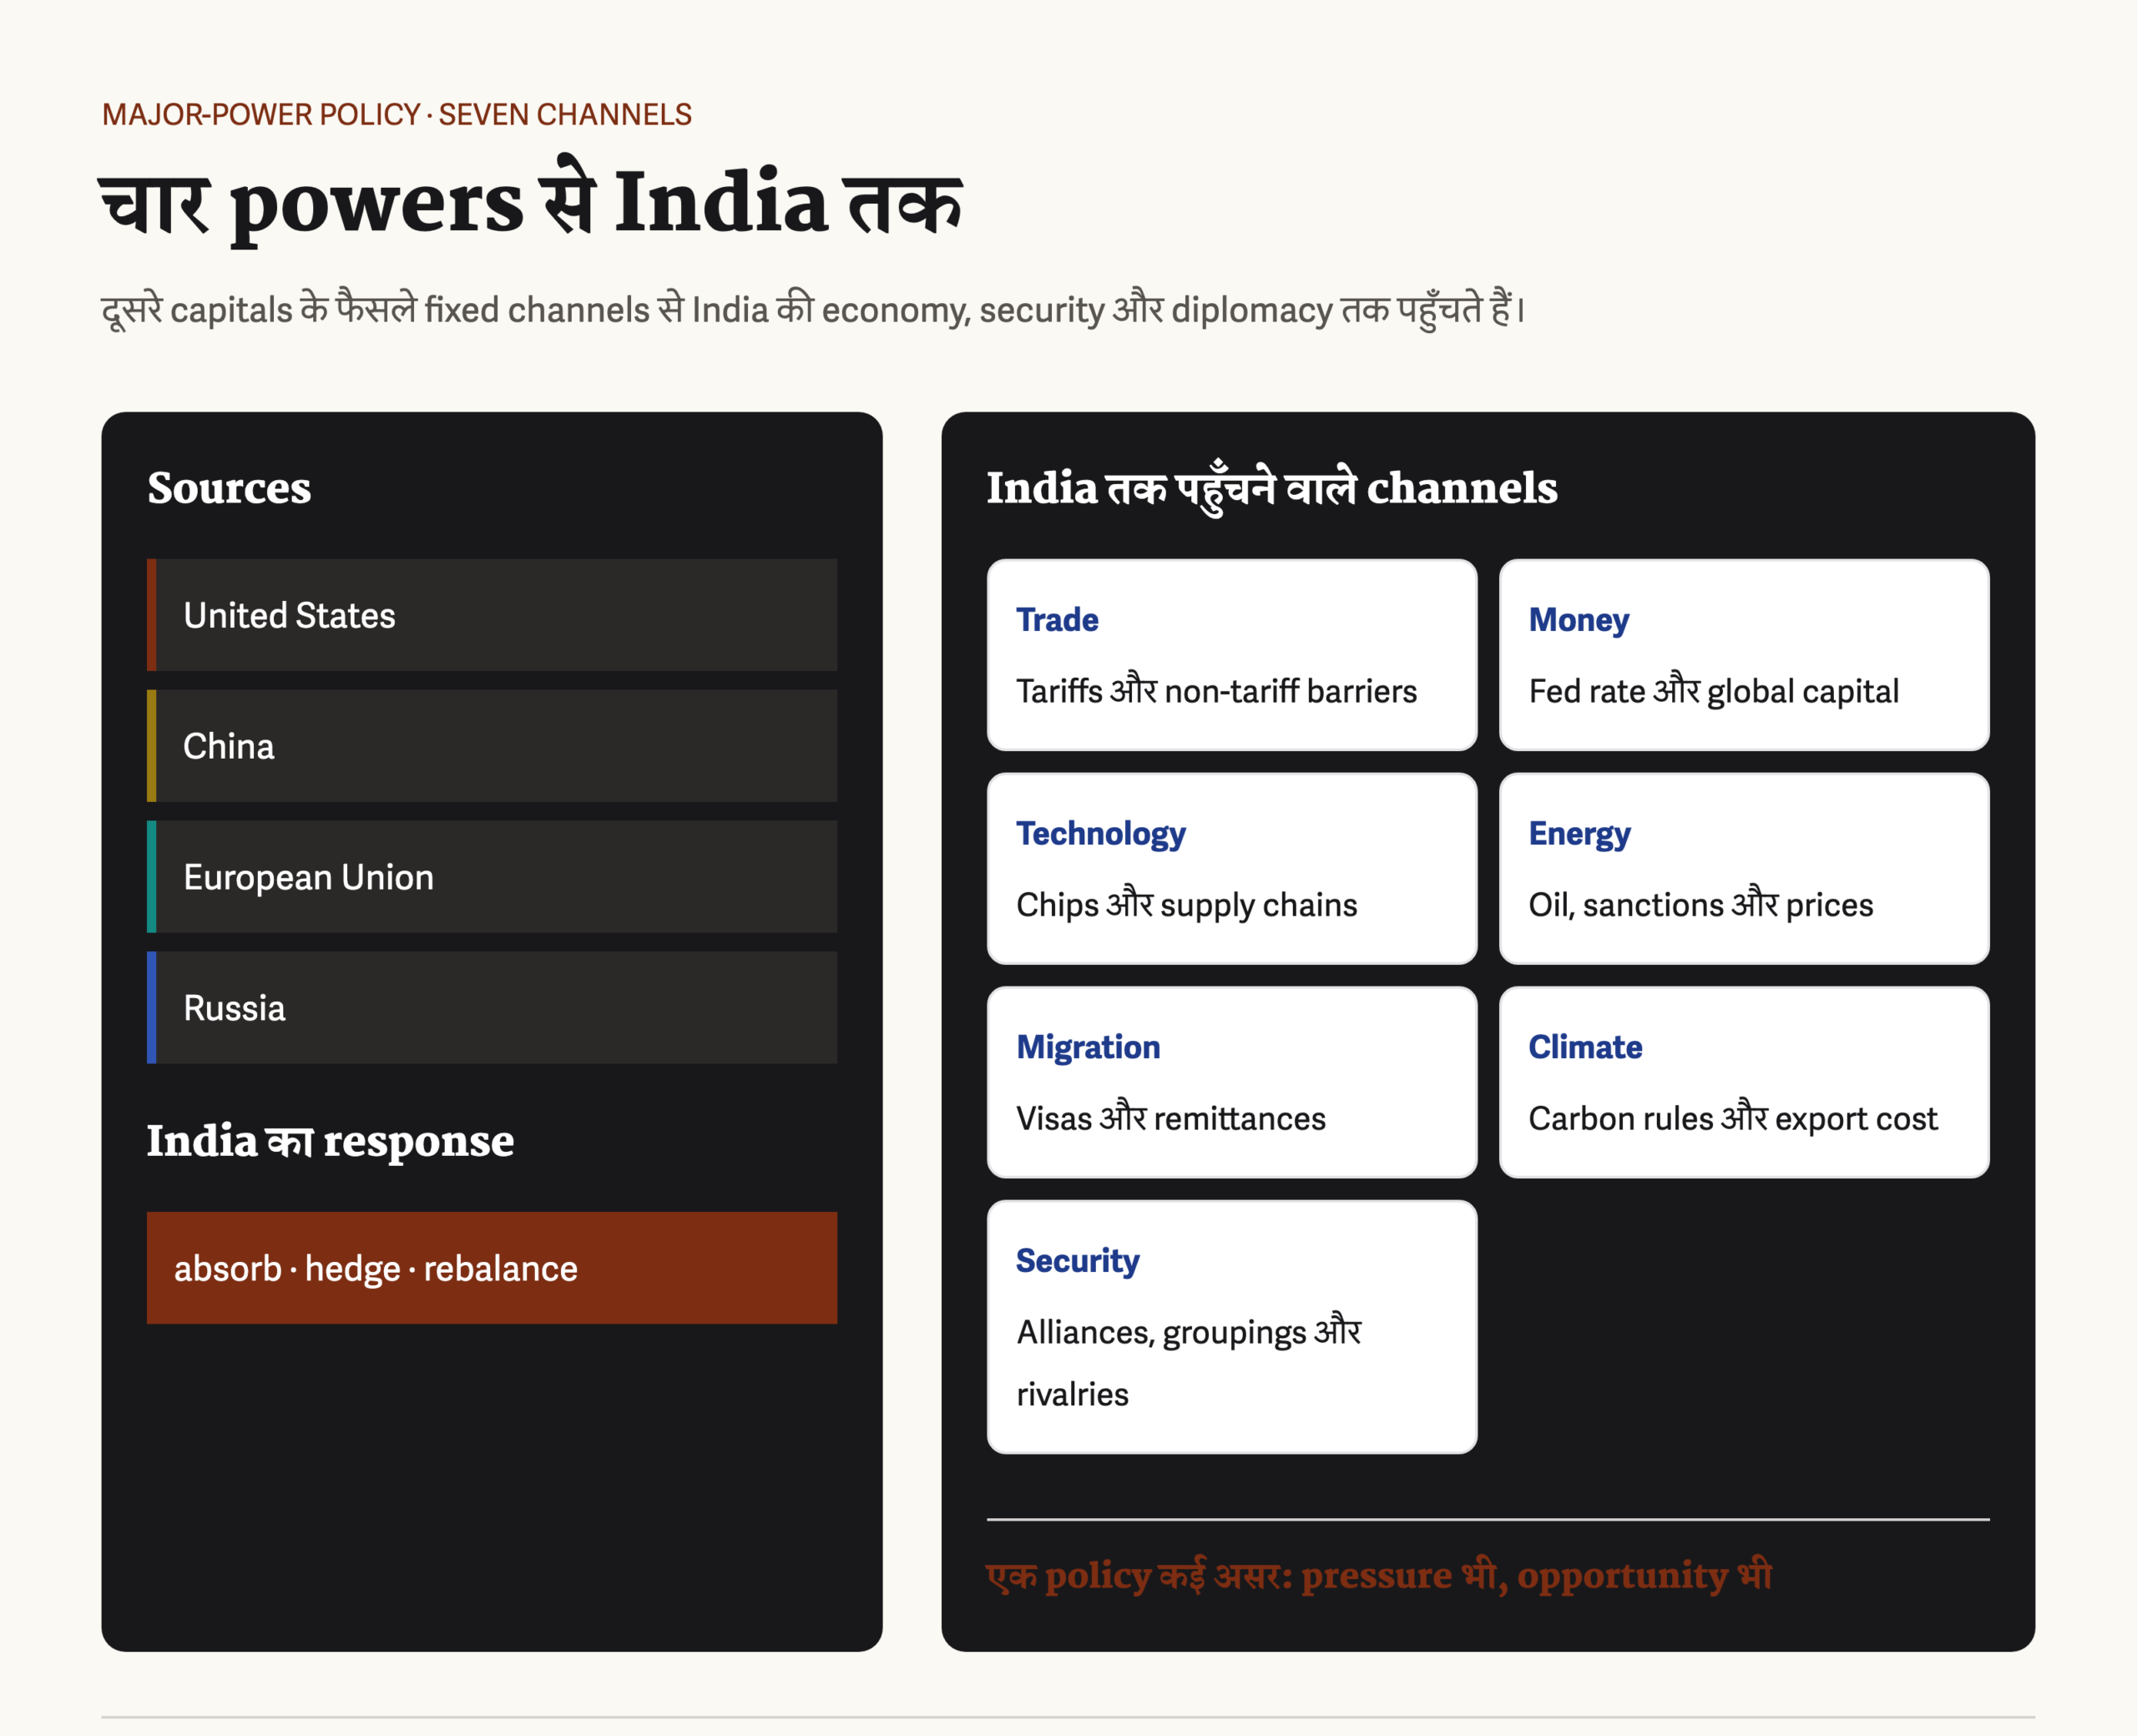The height and width of the screenshot is (1736, 2137).
Task: Open the Technology channel card
Action: click(1232, 869)
